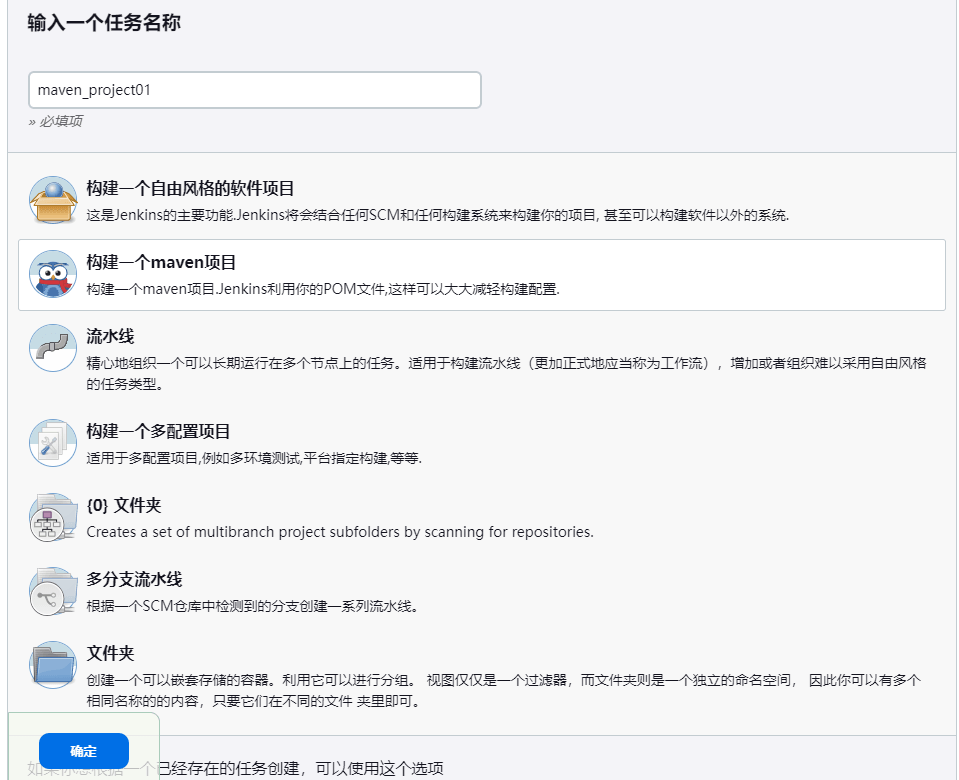Click the blue folder icon
Screen dimensions: 959x780
[53, 665]
